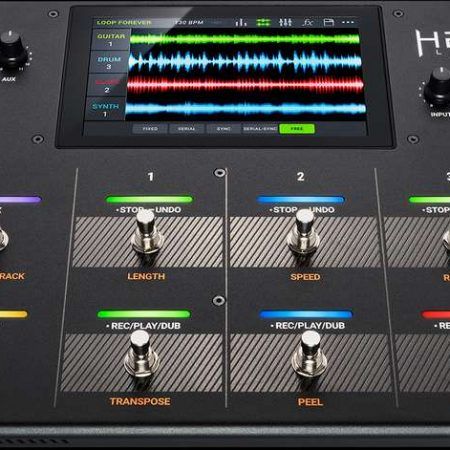Viewport: 450px width, 450px height.
Task: Select the highlighted FREE loop mode
Action: (297, 129)
